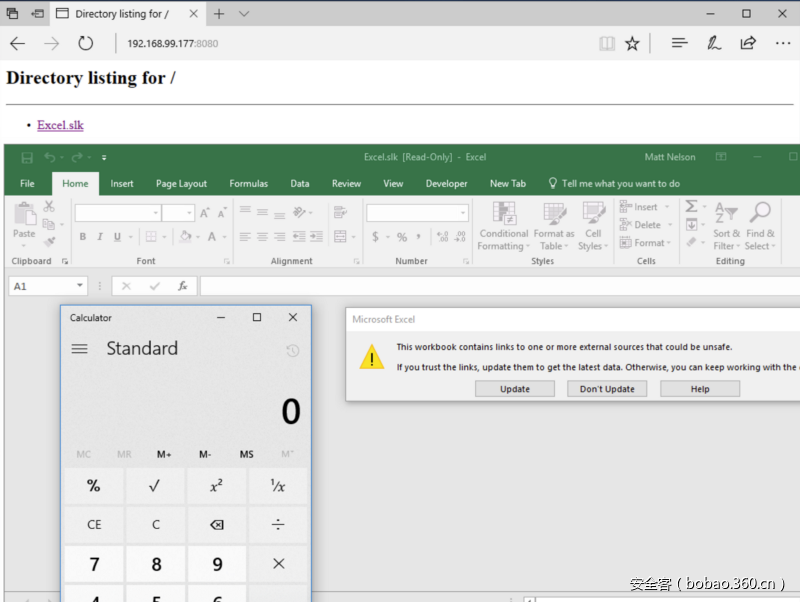
Task: Open the Name Box dropdown arrow
Action: coord(80,286)
